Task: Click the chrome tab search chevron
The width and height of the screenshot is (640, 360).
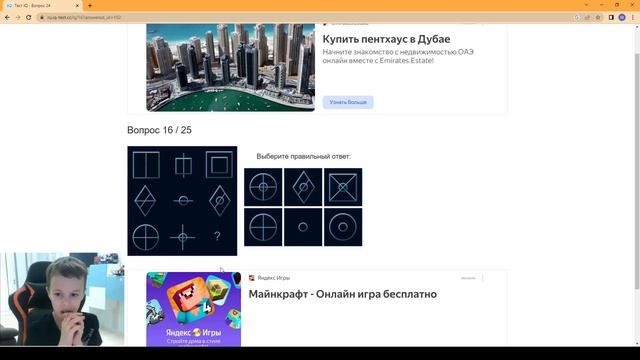Action: (586, 5)
